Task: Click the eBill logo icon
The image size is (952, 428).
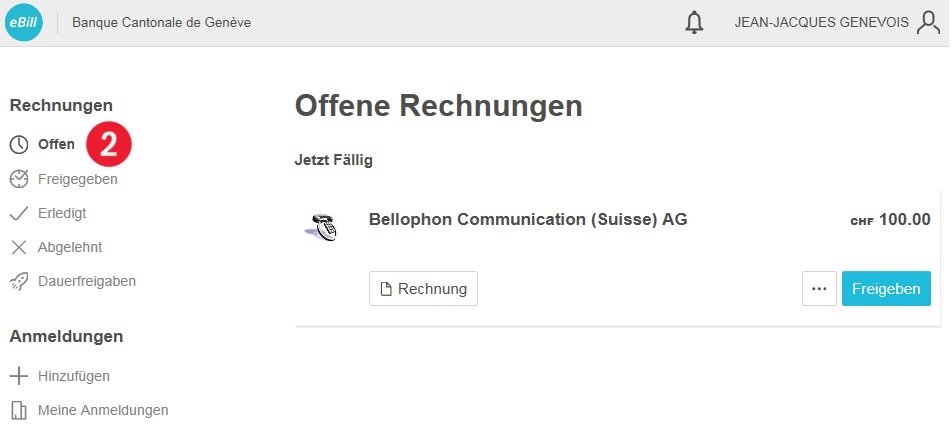Action: pos(24,22)
